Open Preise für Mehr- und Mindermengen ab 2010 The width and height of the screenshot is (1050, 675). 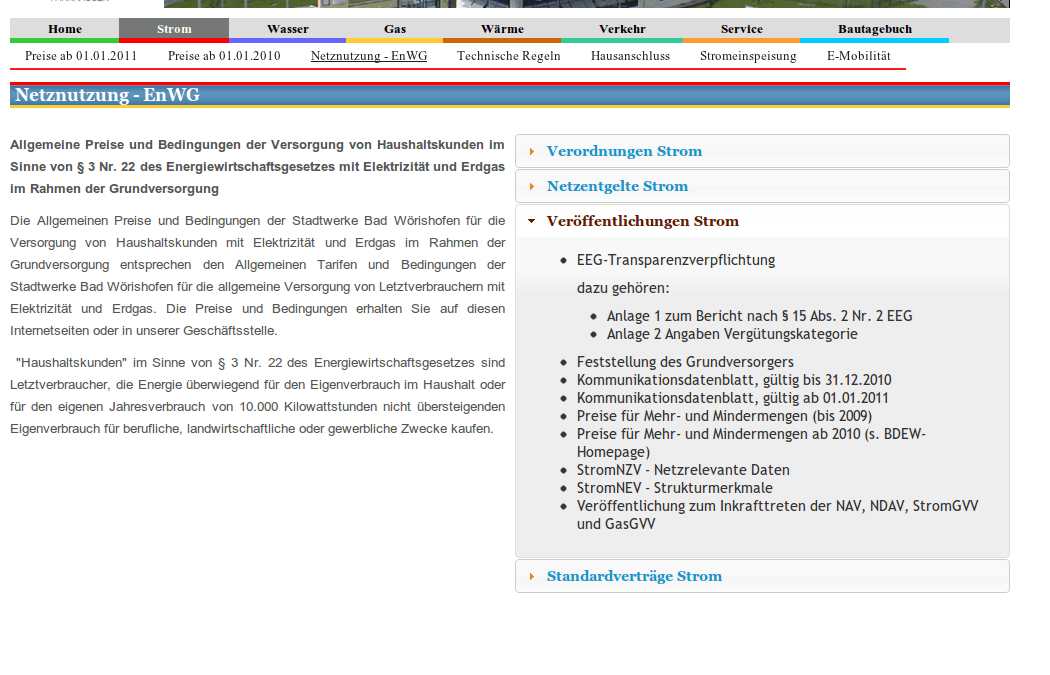pyautogui.click(x=751, y=443)
